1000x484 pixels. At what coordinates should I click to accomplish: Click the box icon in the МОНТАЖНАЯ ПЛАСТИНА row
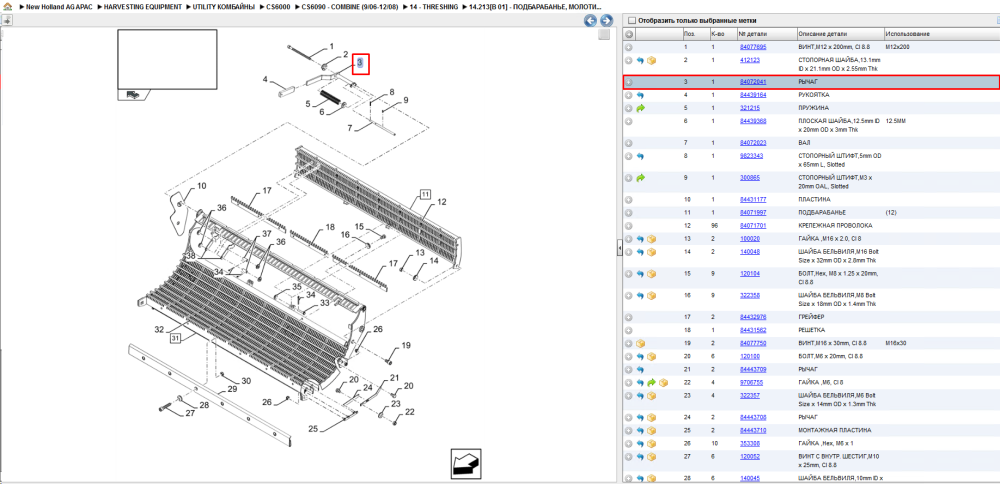pos(651,430)
